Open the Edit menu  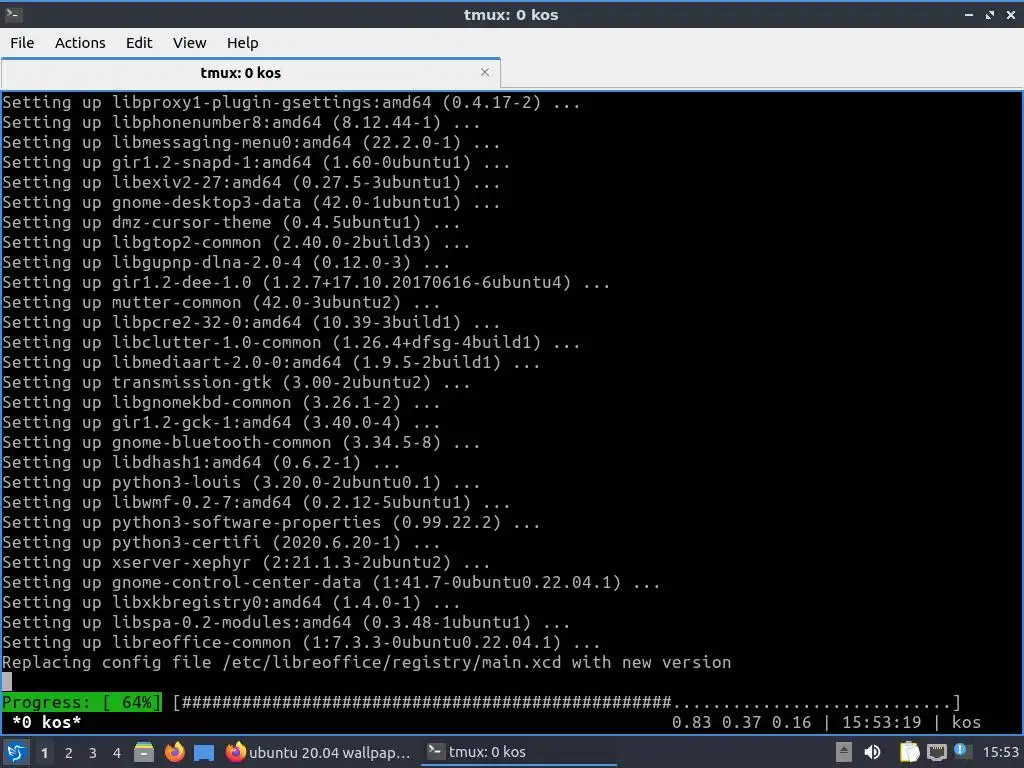(138, 43)
